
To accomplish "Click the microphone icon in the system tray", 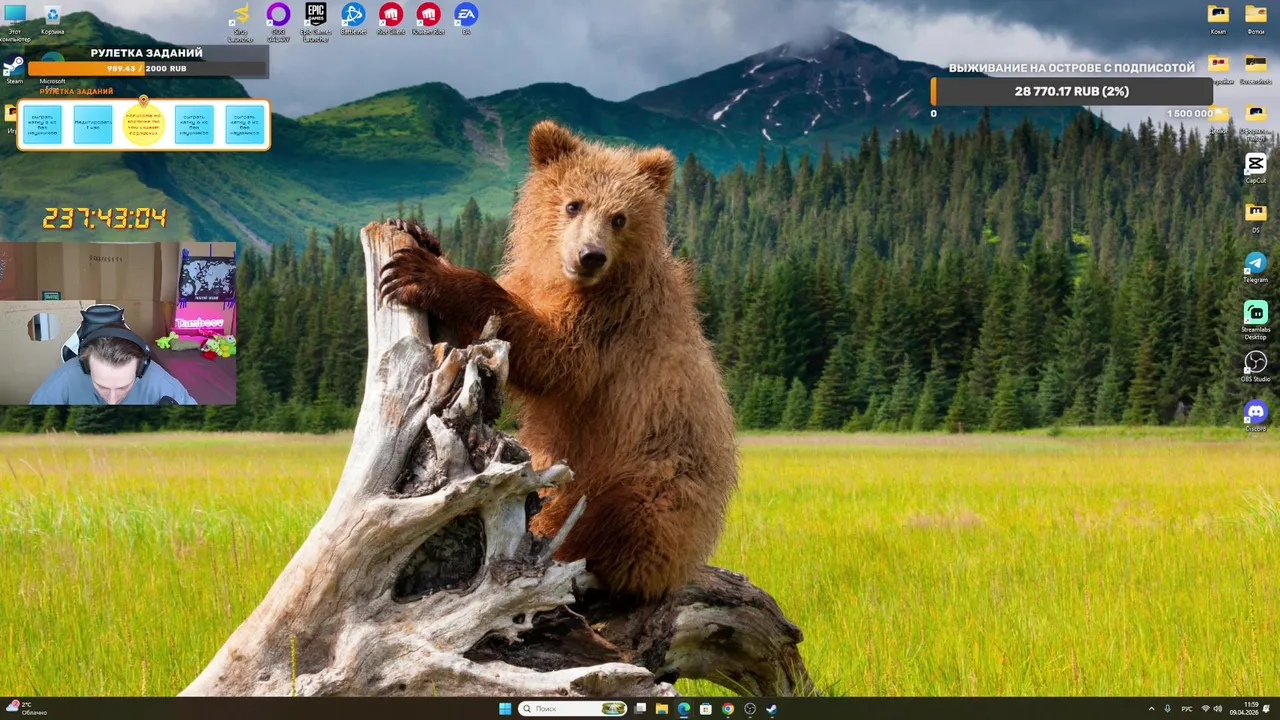I will [1168, 709].
